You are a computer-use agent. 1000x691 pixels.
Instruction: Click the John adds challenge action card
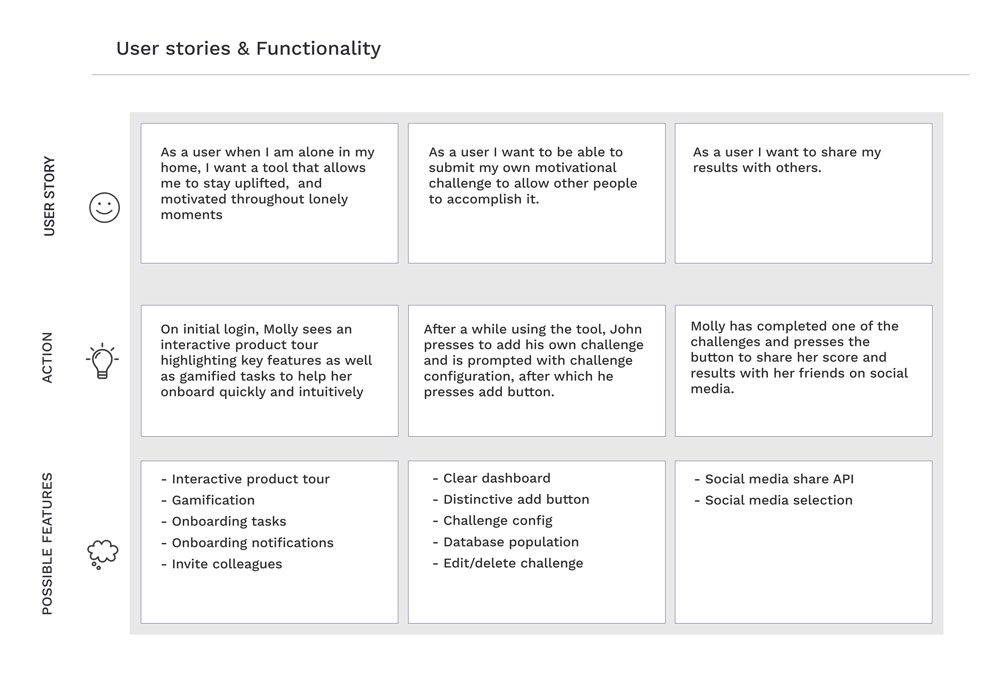pyautogui.click(x=536, y=371)
